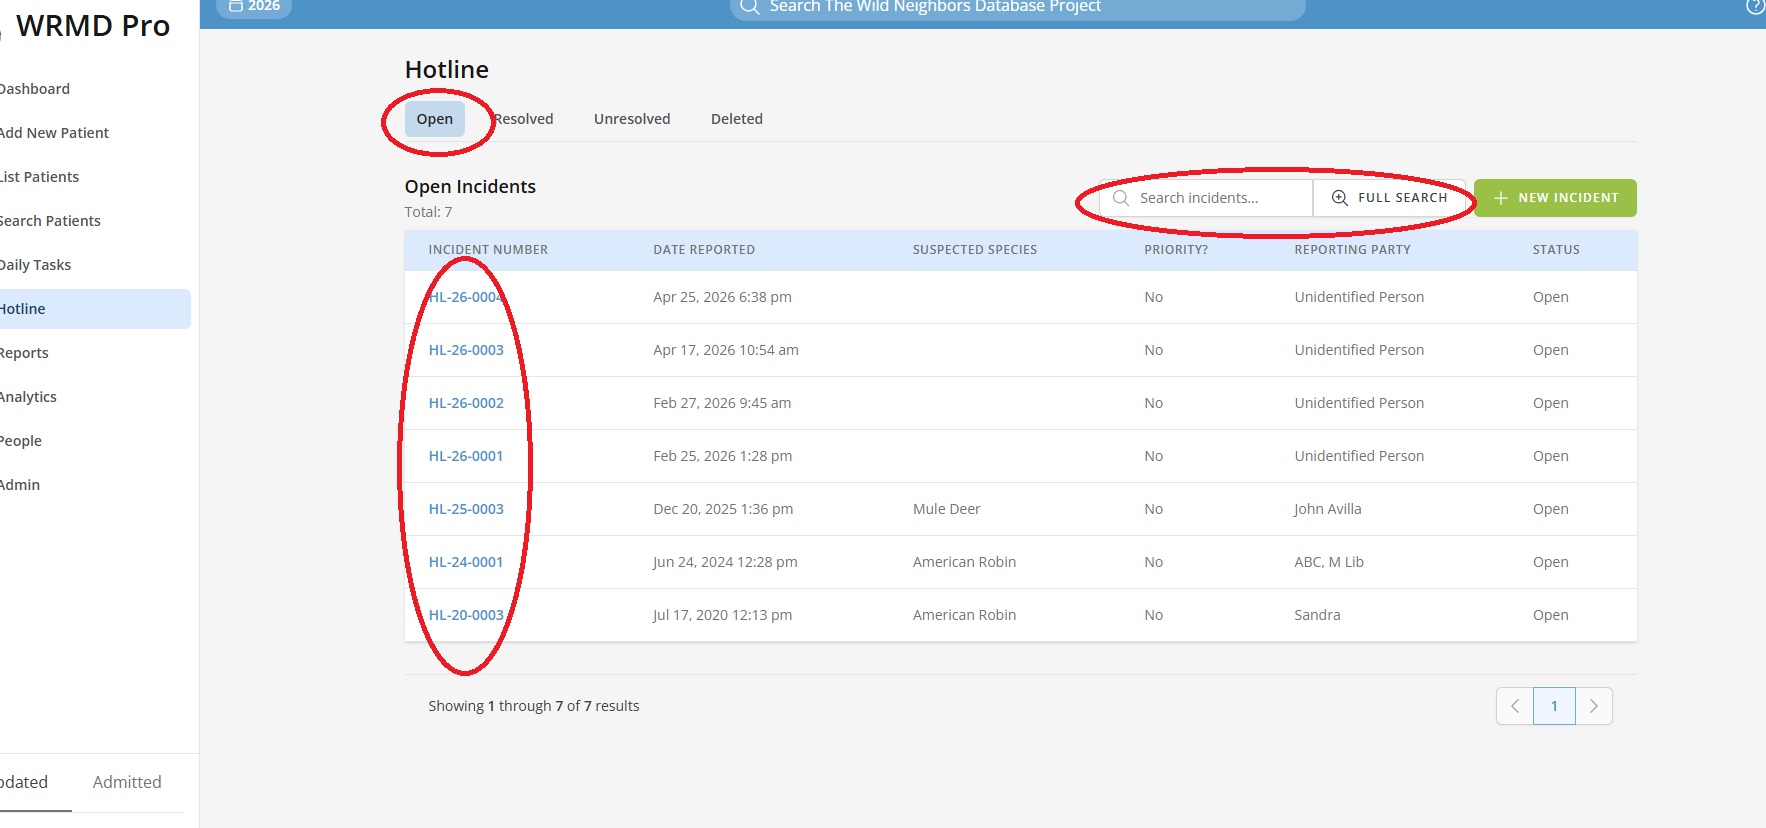This screenshot has width=1766, height=828.
Task: Click page number 1 button
Action: [x=1554, y=706]
